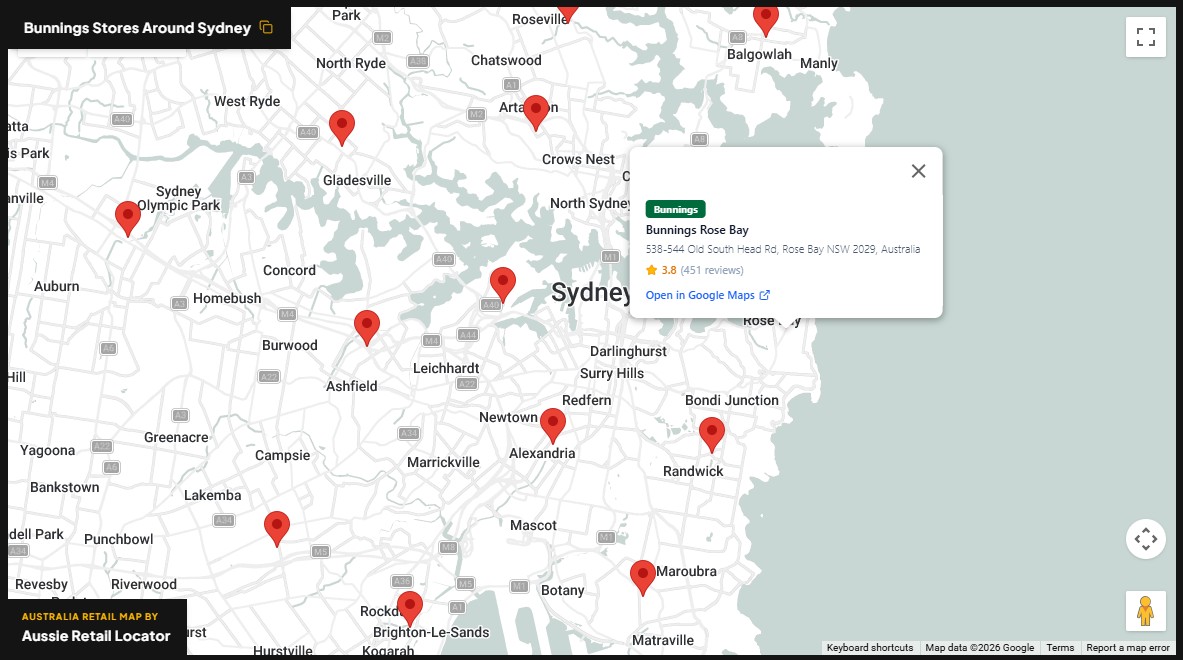Image resolution: width=1183 pixels, height=660 pixels.
Task: Select the store pin near Lakemba
Action: tap(277, 529)
